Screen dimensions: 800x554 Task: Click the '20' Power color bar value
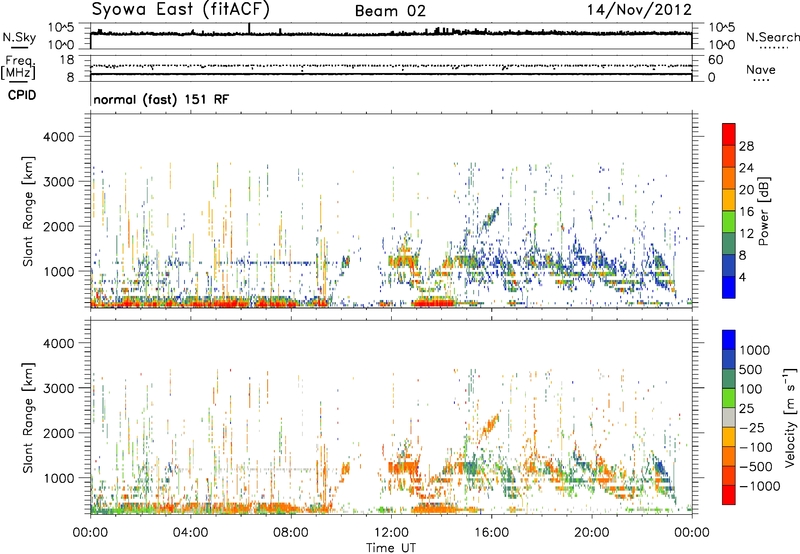coord(746,190)
